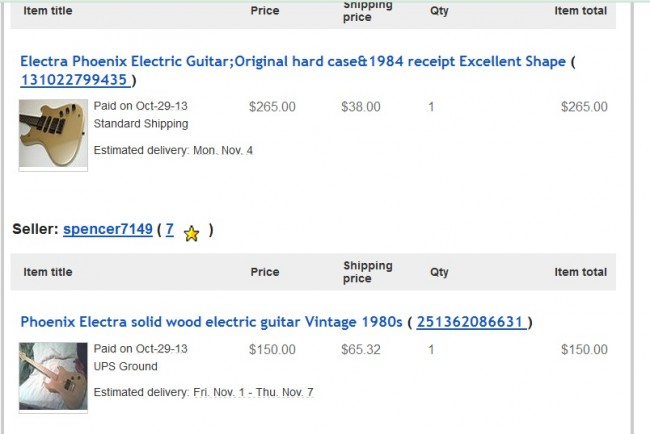The image size is (650, 434).
Task: Open the gold Electra Phoenix guitar thumbnail
Action: tap(53, 133)
